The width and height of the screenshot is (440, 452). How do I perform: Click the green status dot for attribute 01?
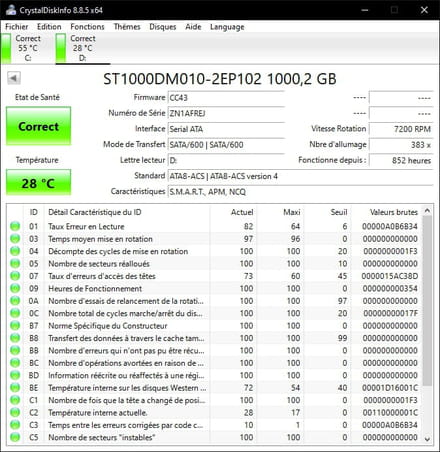click(15, 226)
